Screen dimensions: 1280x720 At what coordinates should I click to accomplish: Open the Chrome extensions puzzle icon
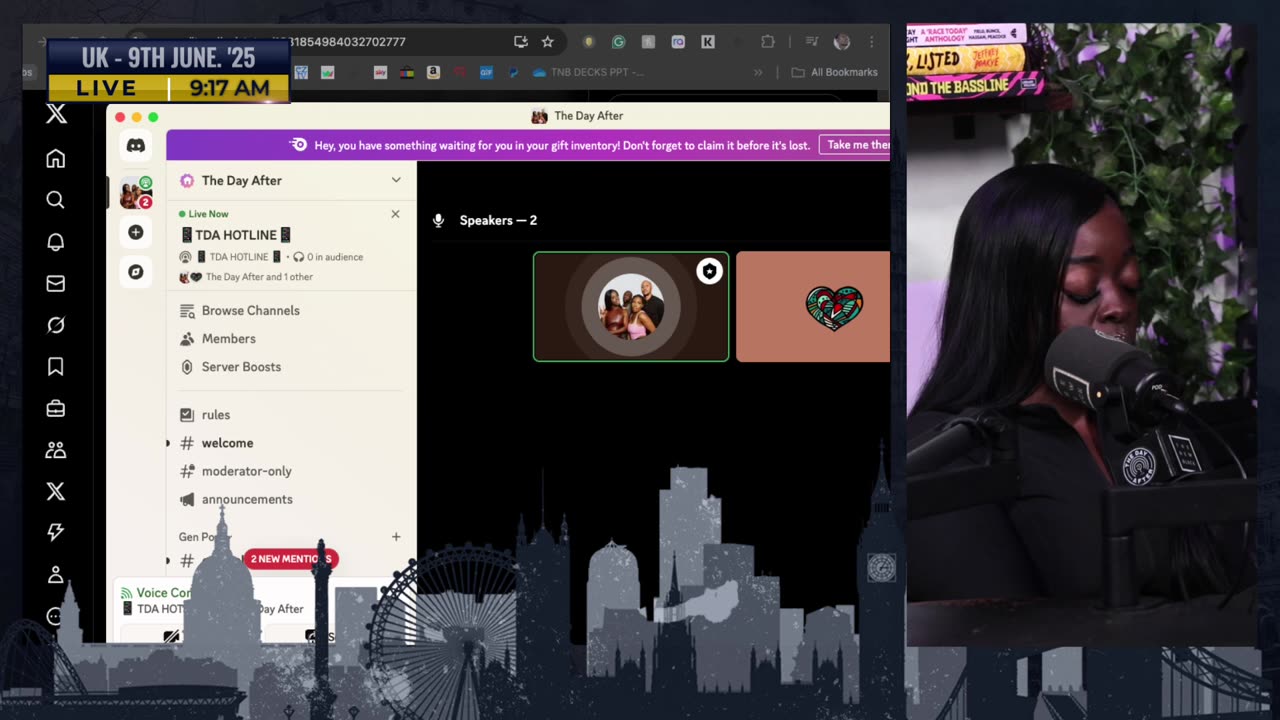(768, 42)
